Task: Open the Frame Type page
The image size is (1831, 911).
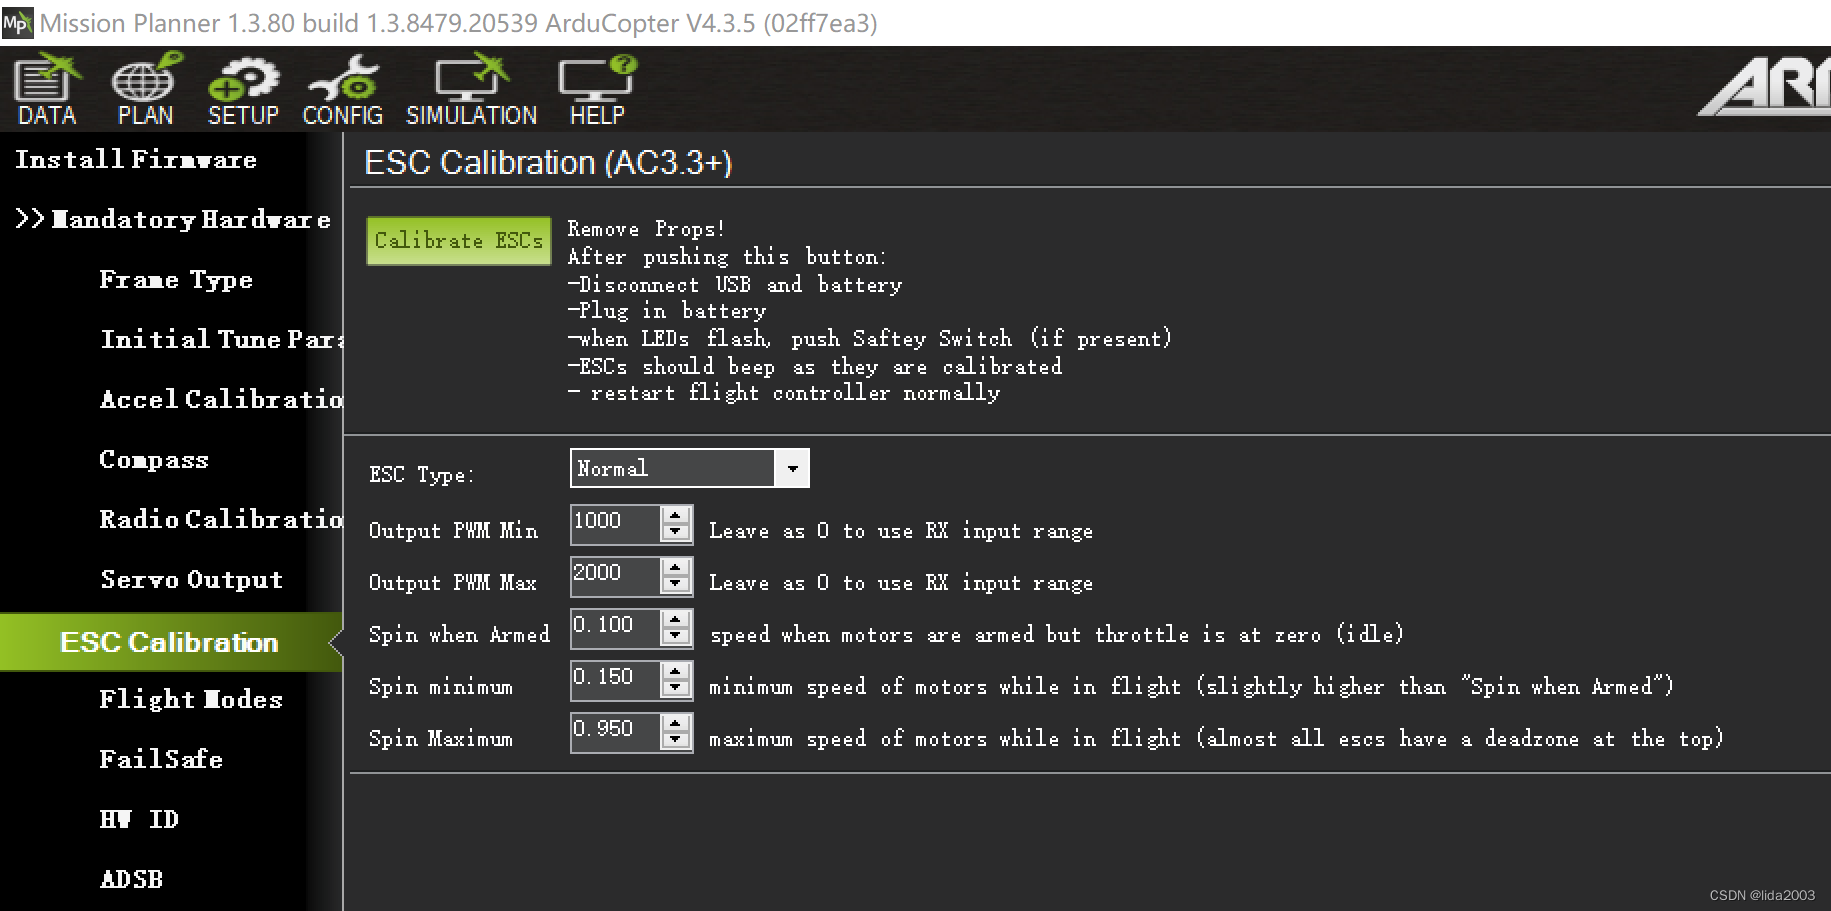Action: pyautogui.click(x=176, y=280)
